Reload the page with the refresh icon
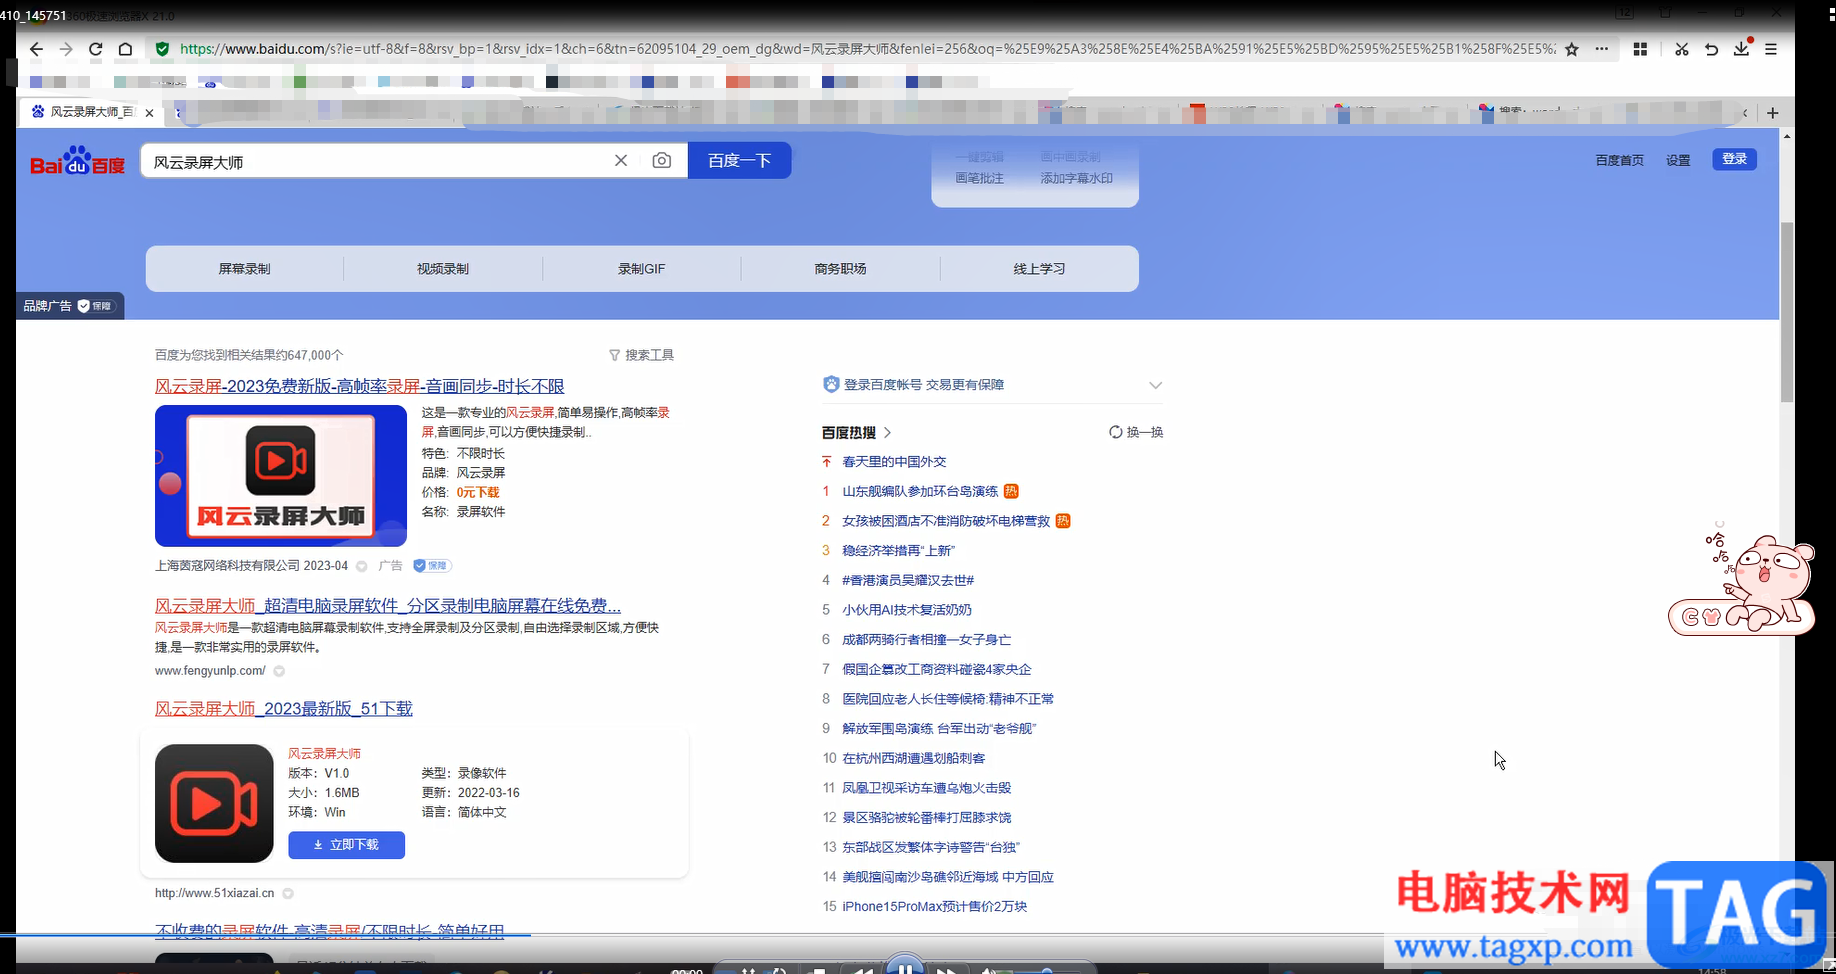The image size is (1836, 974). [x=96, y=49]
